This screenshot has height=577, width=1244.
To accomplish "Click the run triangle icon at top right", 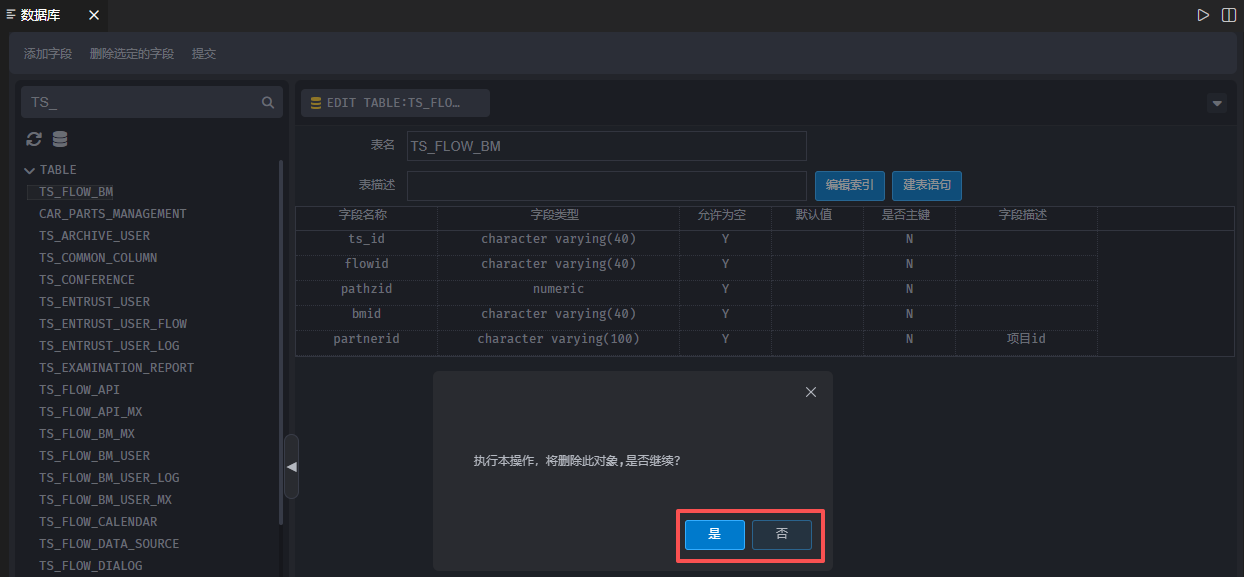I will (x=1204, y=15).
